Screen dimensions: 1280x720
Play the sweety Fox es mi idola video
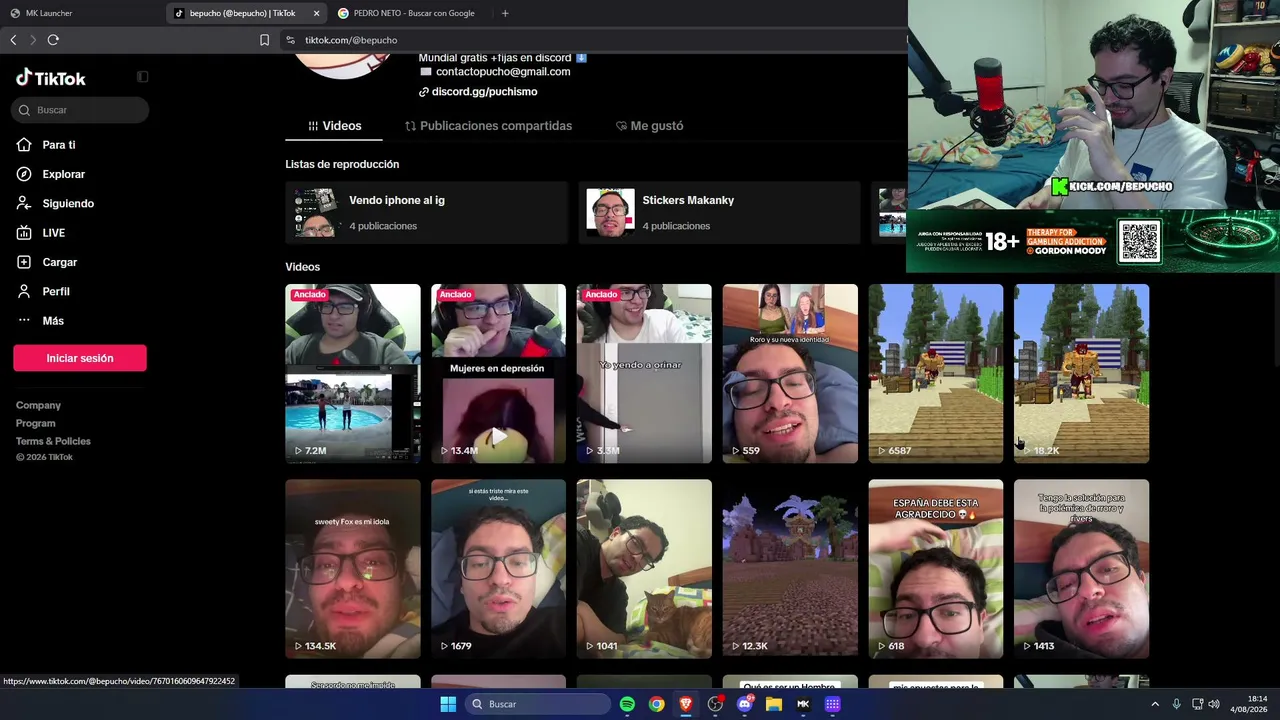click(353, 569)
